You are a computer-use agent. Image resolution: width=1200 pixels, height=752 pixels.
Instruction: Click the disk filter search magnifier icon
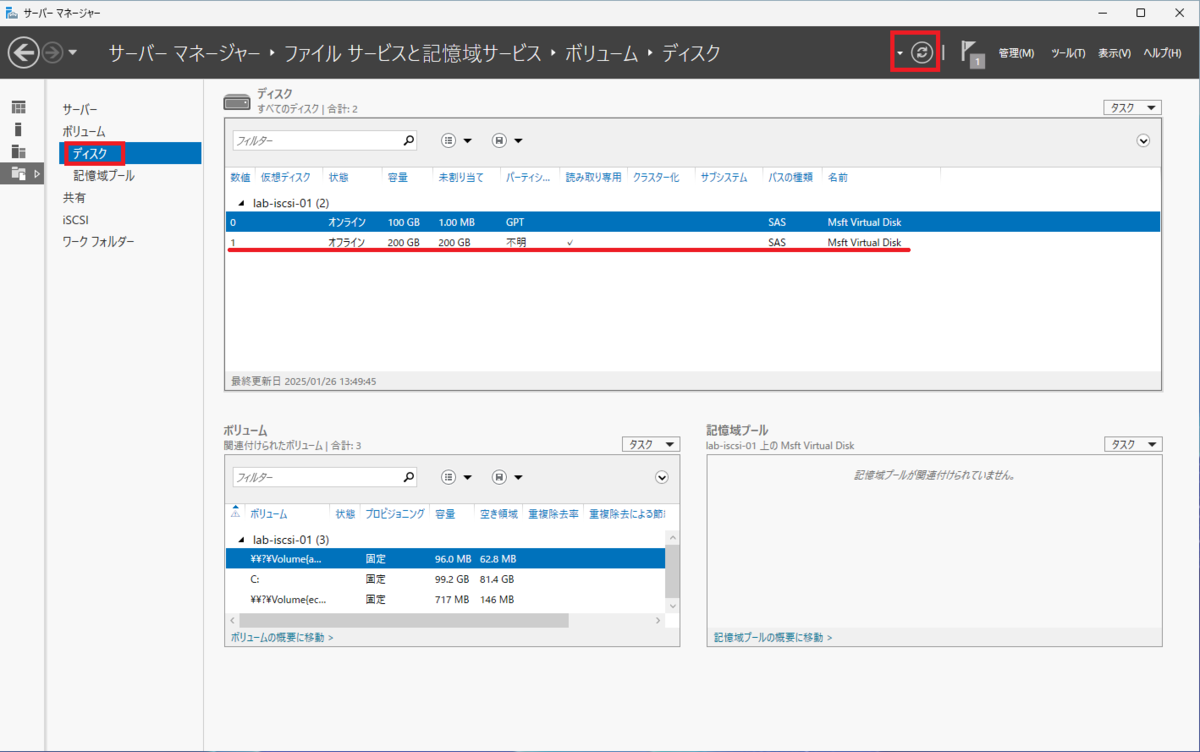point(409,140)
